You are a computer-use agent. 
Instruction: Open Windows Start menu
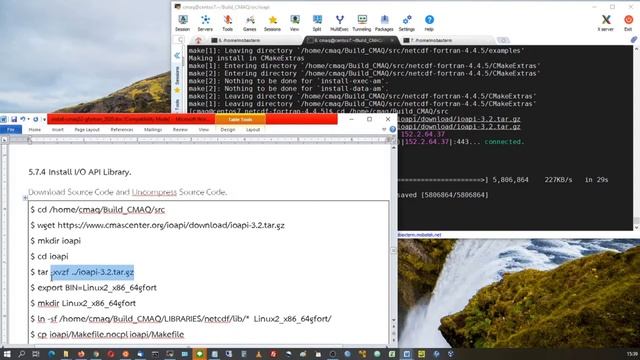pos(7,354)
